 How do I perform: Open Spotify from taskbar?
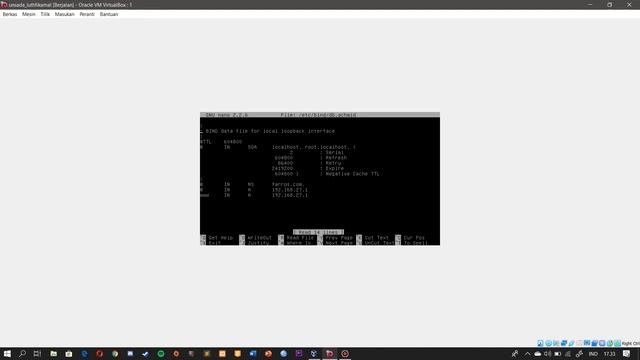pos(161,353)
